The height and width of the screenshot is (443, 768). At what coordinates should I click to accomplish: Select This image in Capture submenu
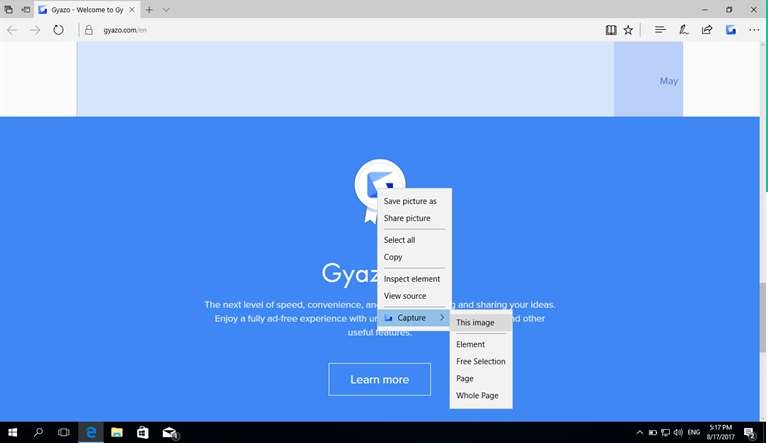pos(481,322)
